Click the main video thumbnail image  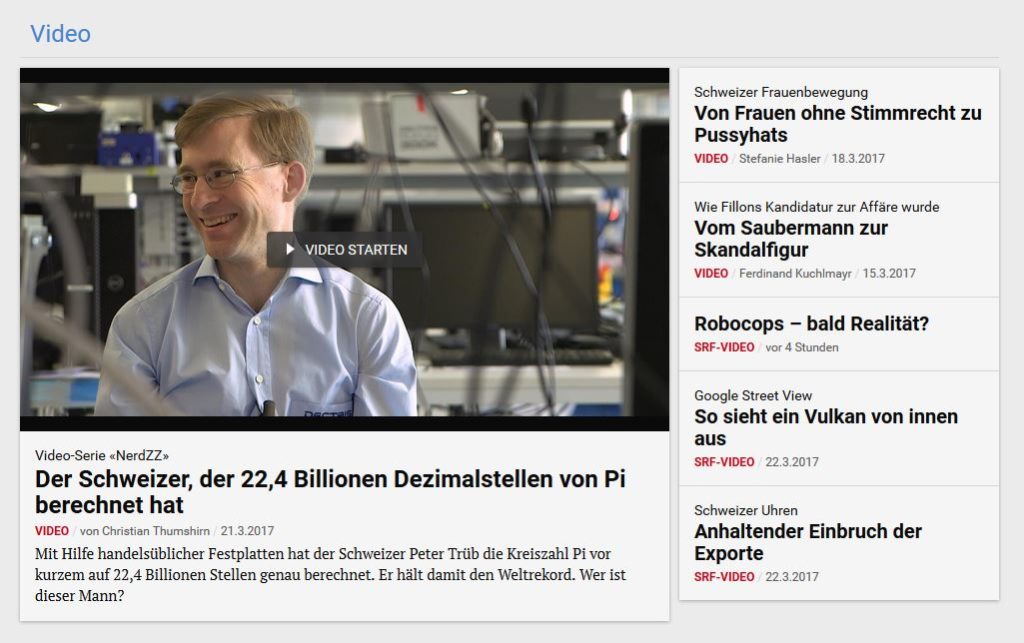point(344,249)
